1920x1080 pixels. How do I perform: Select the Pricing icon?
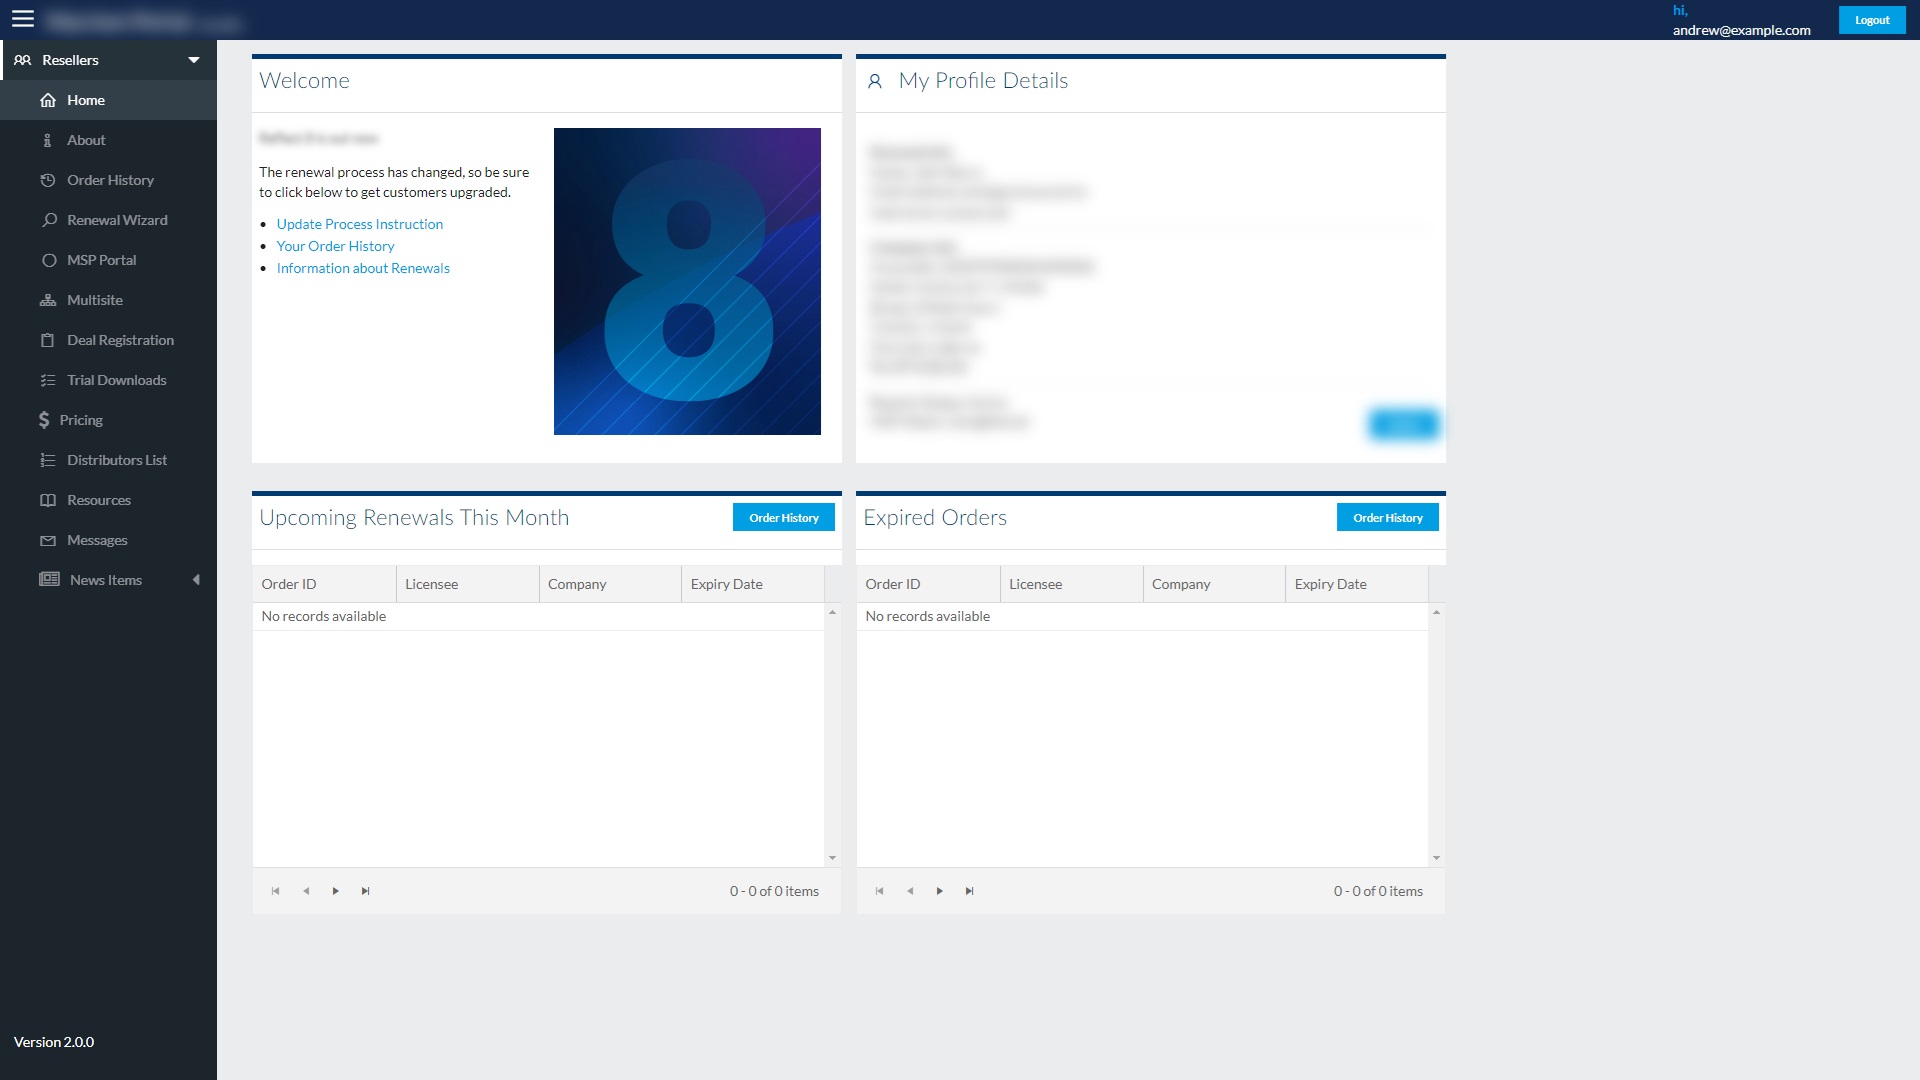[45, 419]
